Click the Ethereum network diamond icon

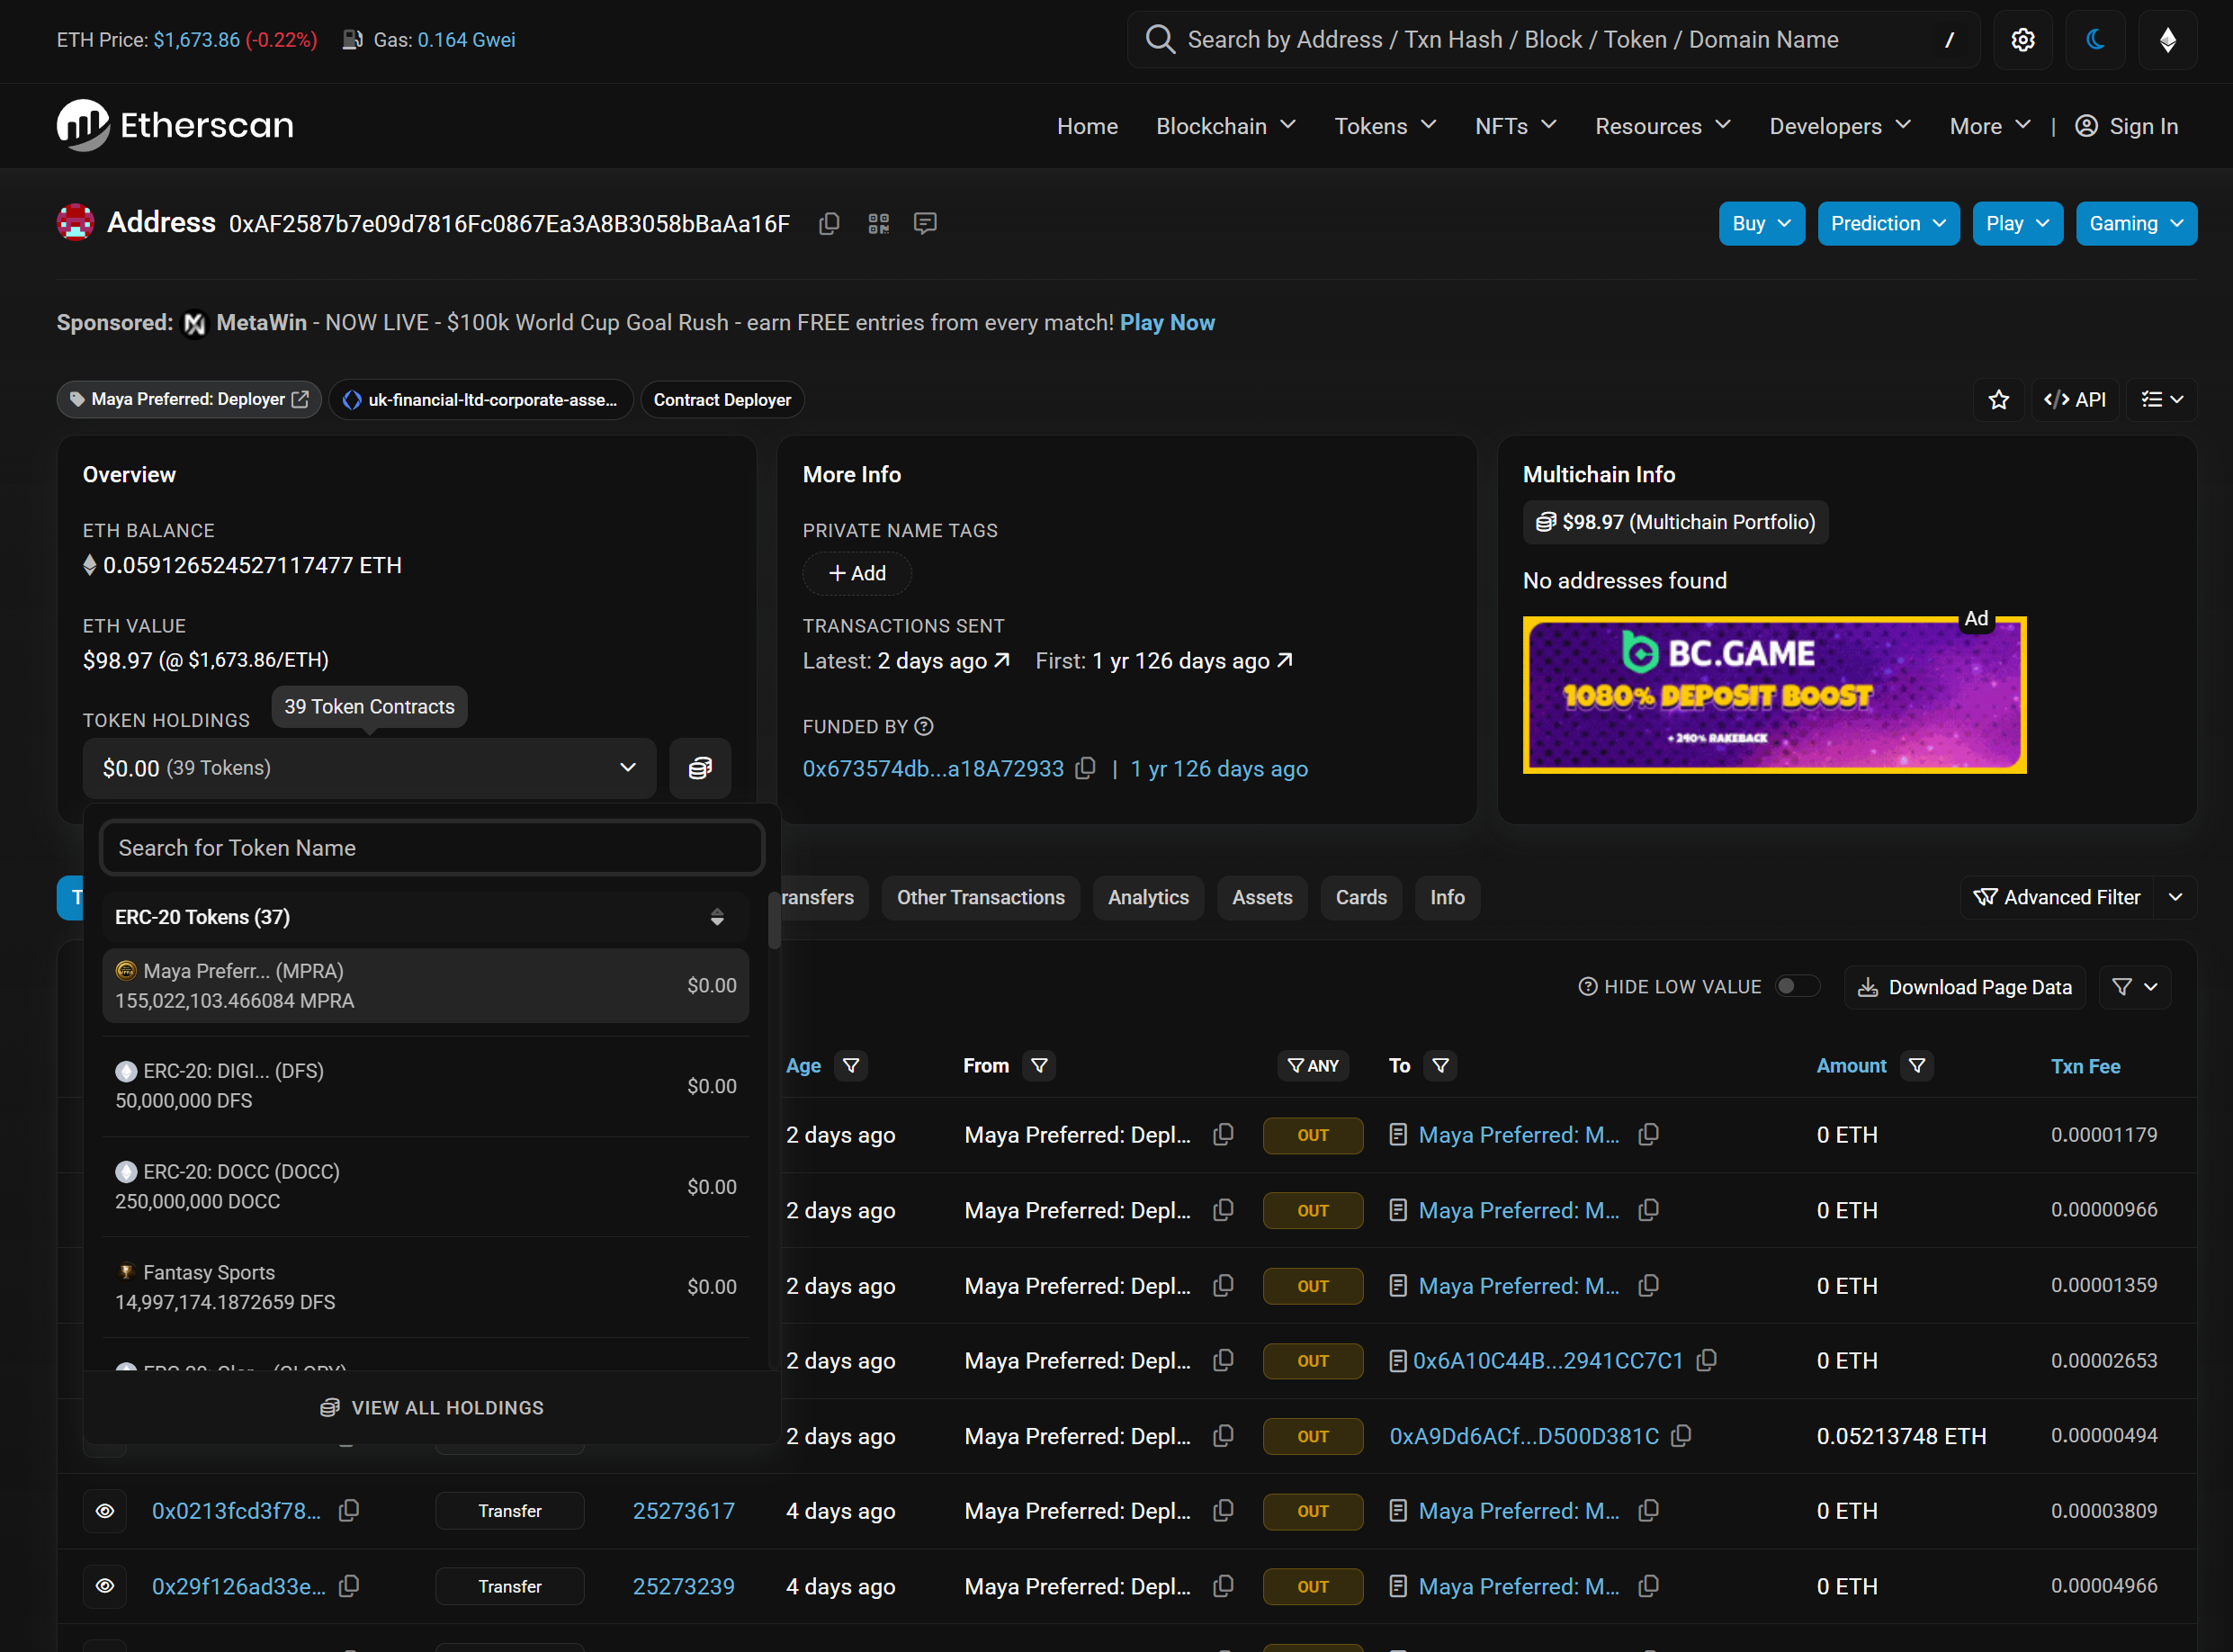(2167, 40)
